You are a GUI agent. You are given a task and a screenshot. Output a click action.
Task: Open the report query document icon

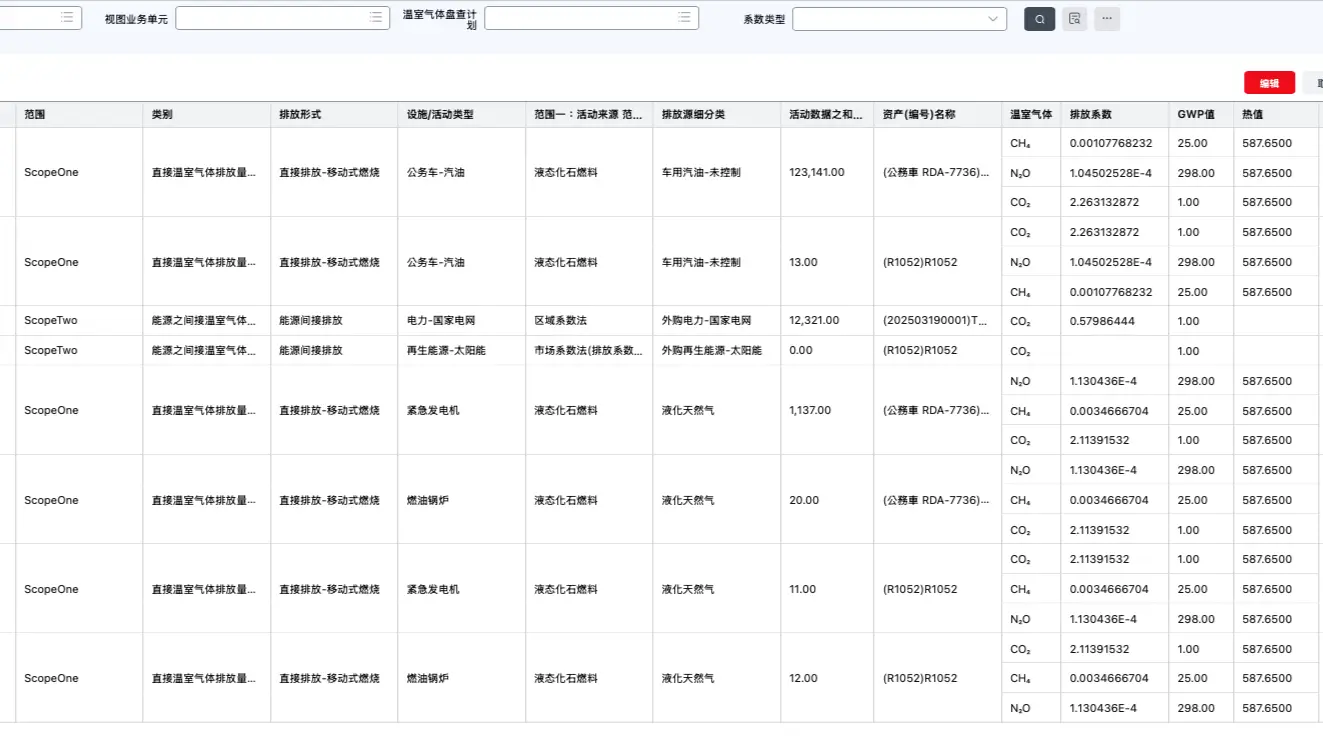tap(1073, 18)
